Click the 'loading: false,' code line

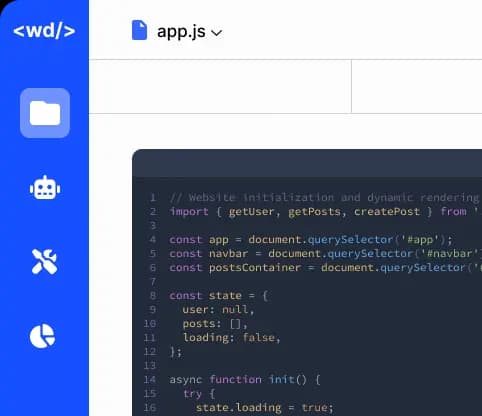point(232,338)
